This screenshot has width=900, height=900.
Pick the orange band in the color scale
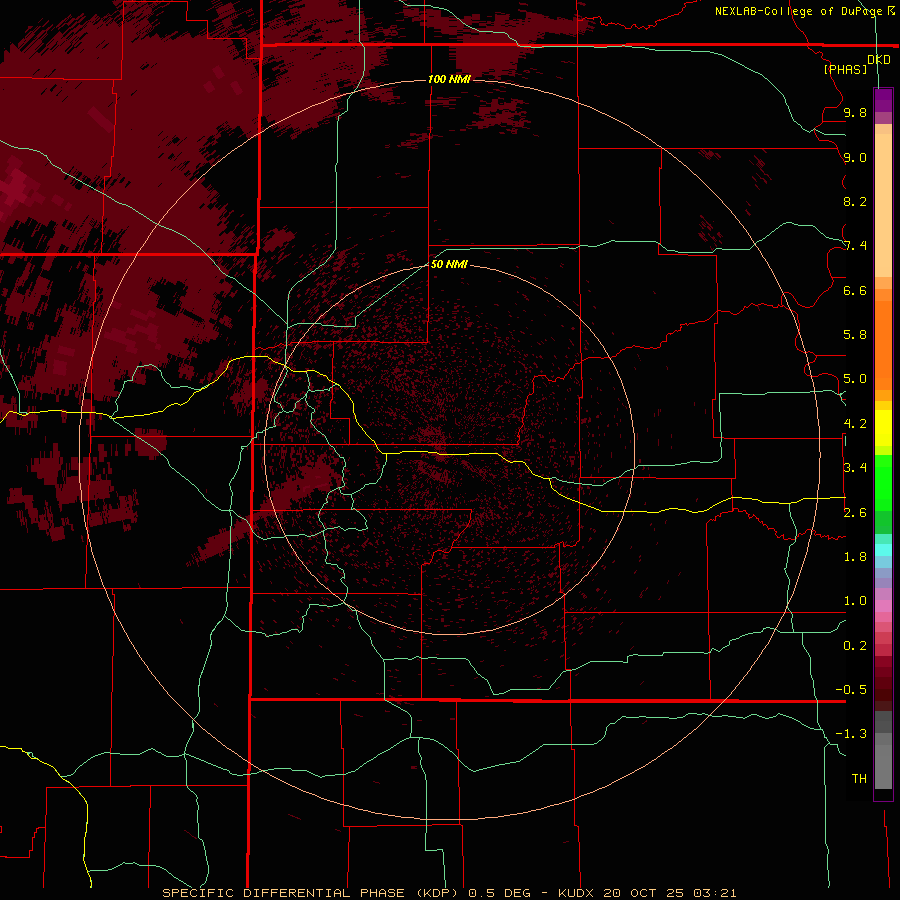[x=883, y=345]
